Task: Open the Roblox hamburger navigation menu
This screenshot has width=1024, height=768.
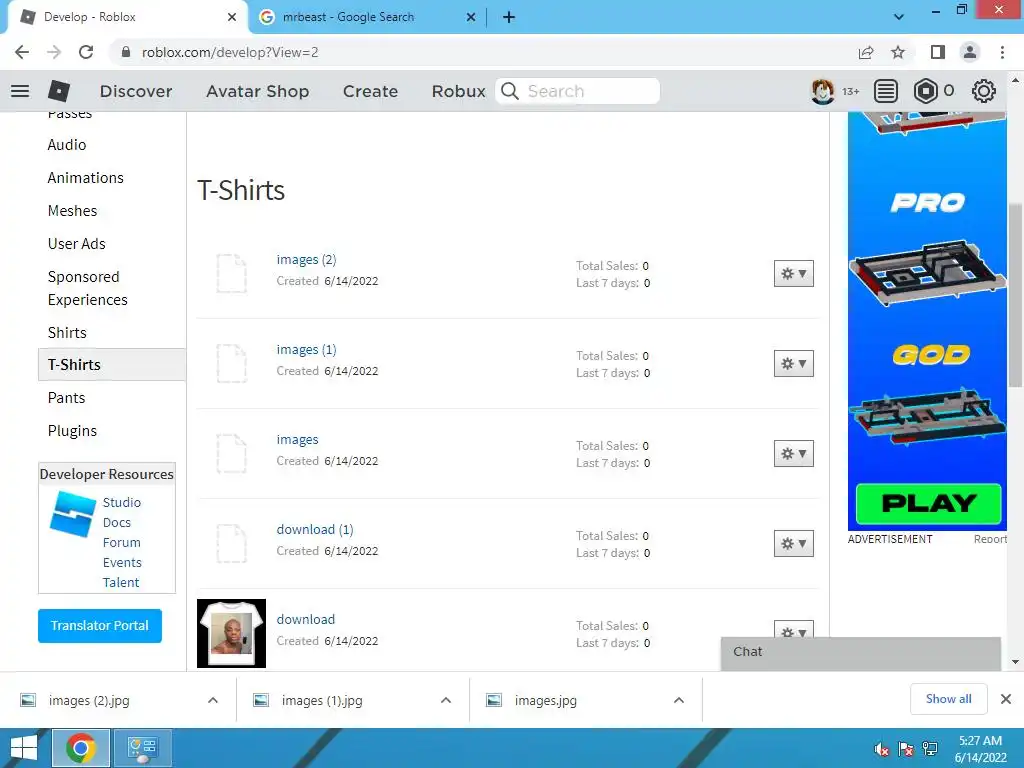Action: point(20,91)
